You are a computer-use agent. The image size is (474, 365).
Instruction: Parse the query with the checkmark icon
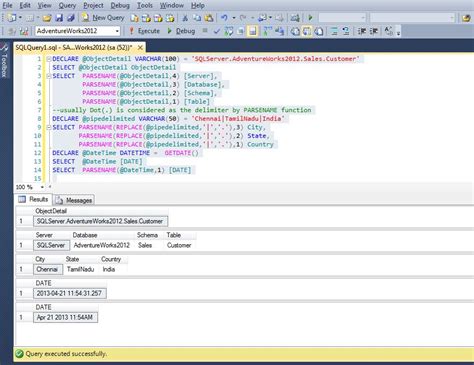pos(217,31)
